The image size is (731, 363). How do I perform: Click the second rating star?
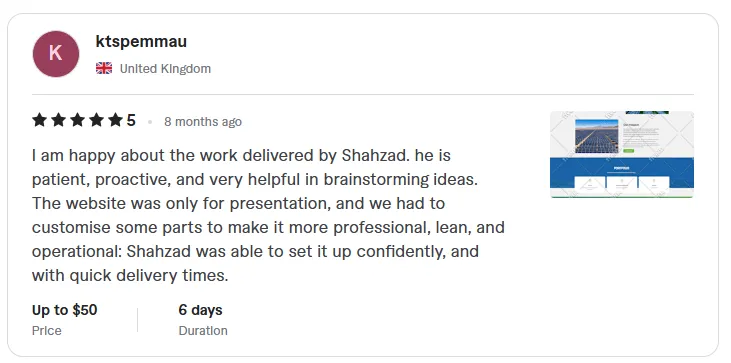click(x=58, y=120)
